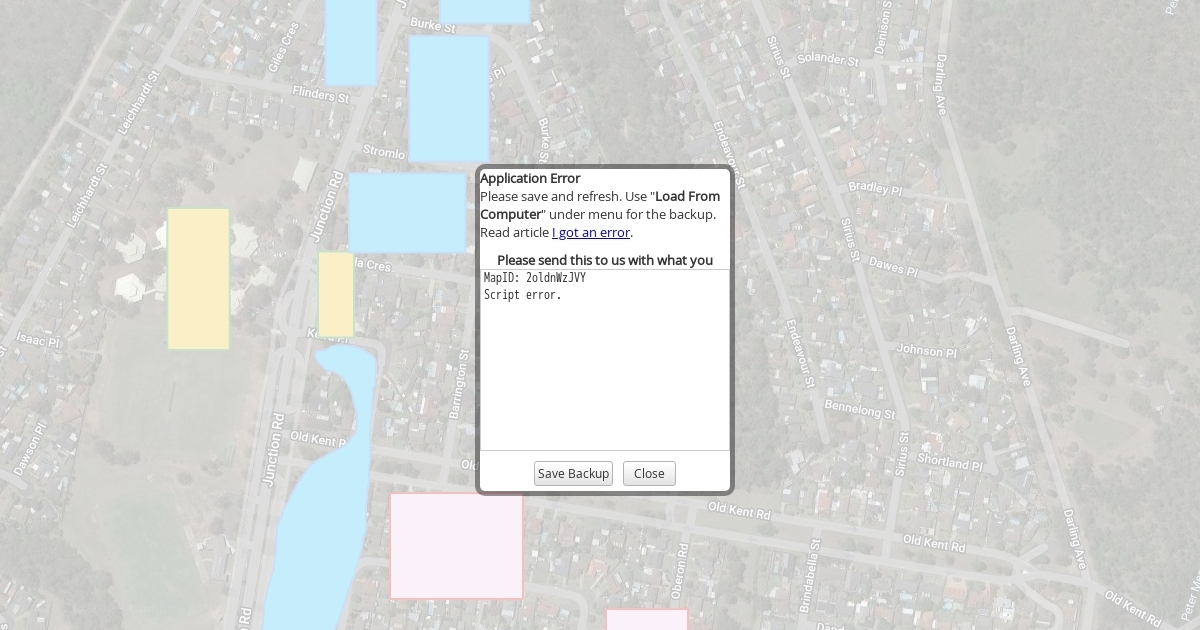Select the blue rectangle beside Giles Cres
Screen dimensions: 1200x630
(x=350, y=42)
